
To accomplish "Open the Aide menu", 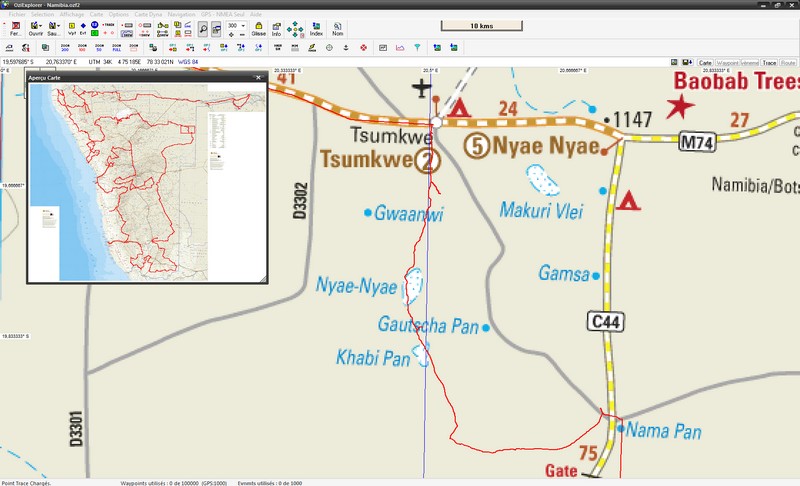I will pos(256,14).
